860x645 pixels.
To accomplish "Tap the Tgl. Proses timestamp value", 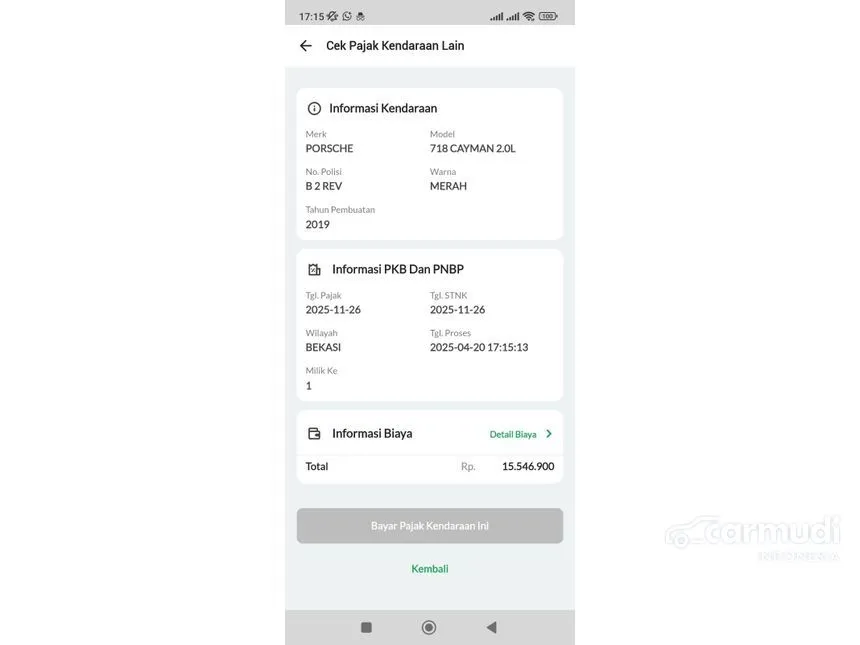I will pos(479,348).
